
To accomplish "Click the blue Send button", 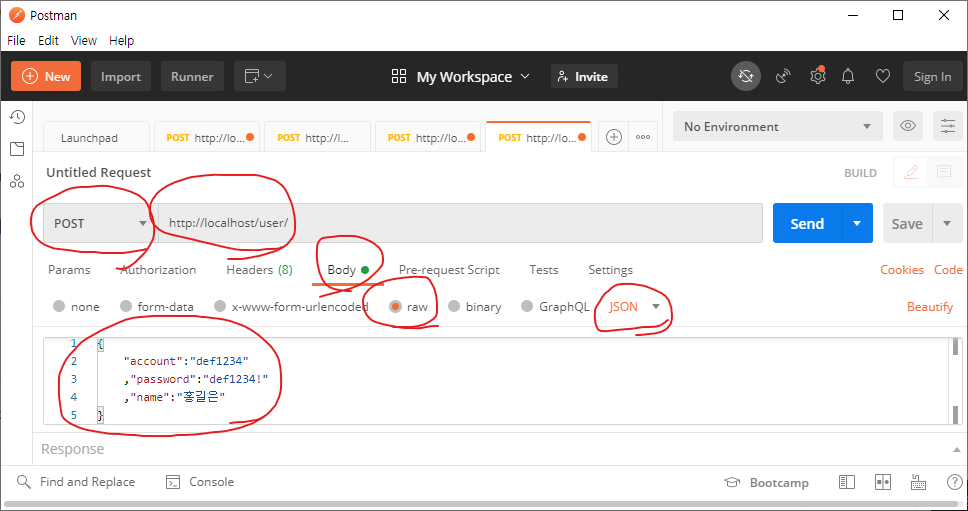I will pos(807,223).
